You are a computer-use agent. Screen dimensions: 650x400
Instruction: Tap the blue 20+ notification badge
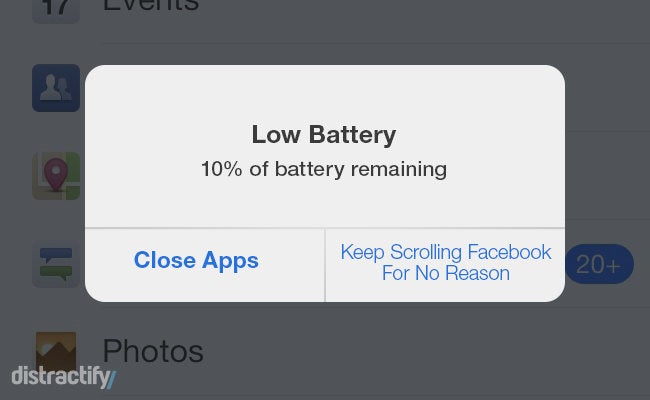(x=599, y=264)
